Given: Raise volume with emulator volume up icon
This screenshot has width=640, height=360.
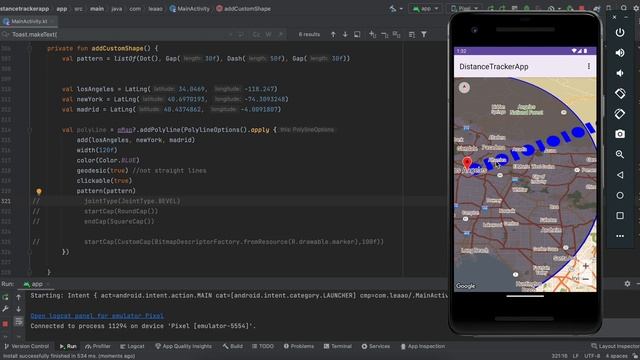Looking at the screenshot, I should (620, 53).
